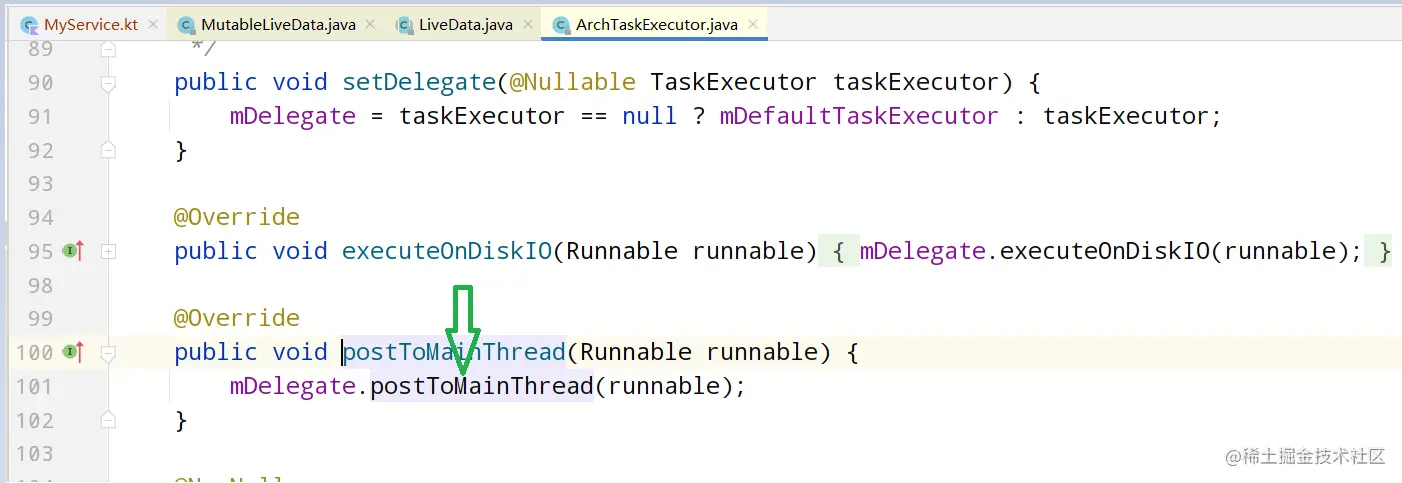Click line number 94 in gutter
This screenshot has width=1402, height=483.
(40, 218)
